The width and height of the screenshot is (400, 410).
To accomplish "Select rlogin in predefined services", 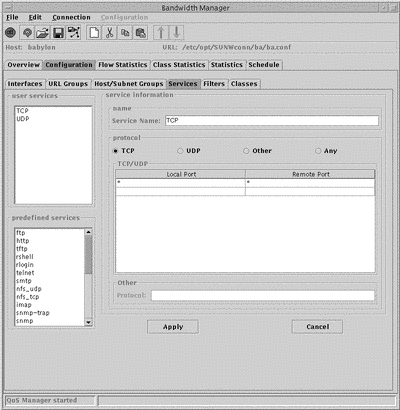I will point(50,265).
